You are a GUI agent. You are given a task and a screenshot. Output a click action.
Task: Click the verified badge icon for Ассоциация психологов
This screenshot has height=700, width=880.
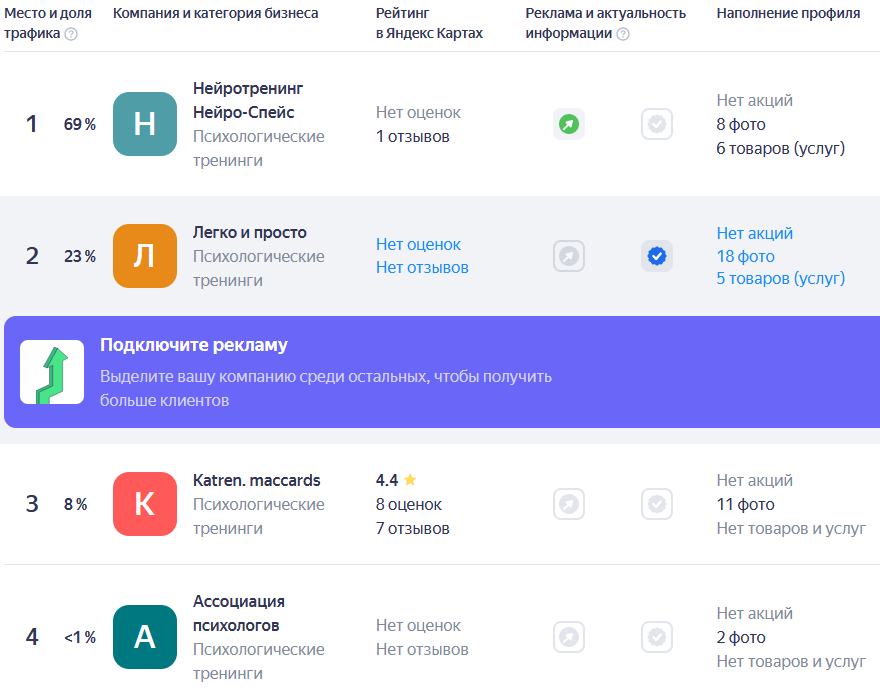tap(657, 637)
